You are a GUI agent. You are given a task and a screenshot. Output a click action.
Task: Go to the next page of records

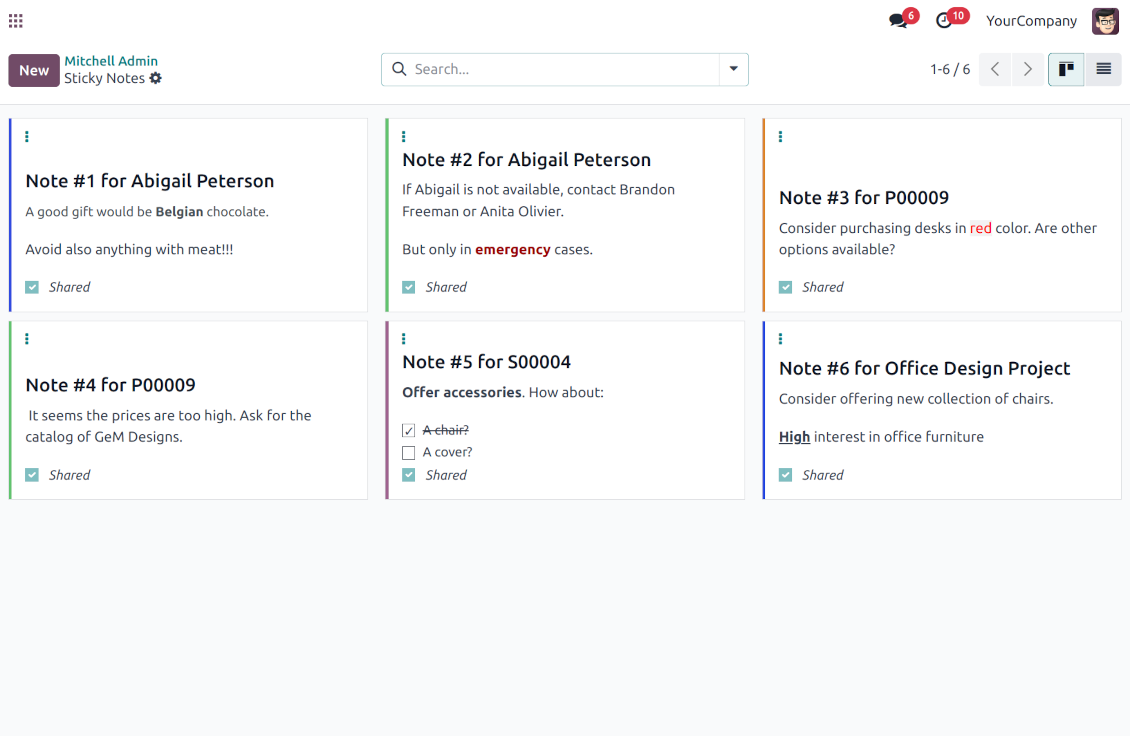click(x=1027, y=69)
